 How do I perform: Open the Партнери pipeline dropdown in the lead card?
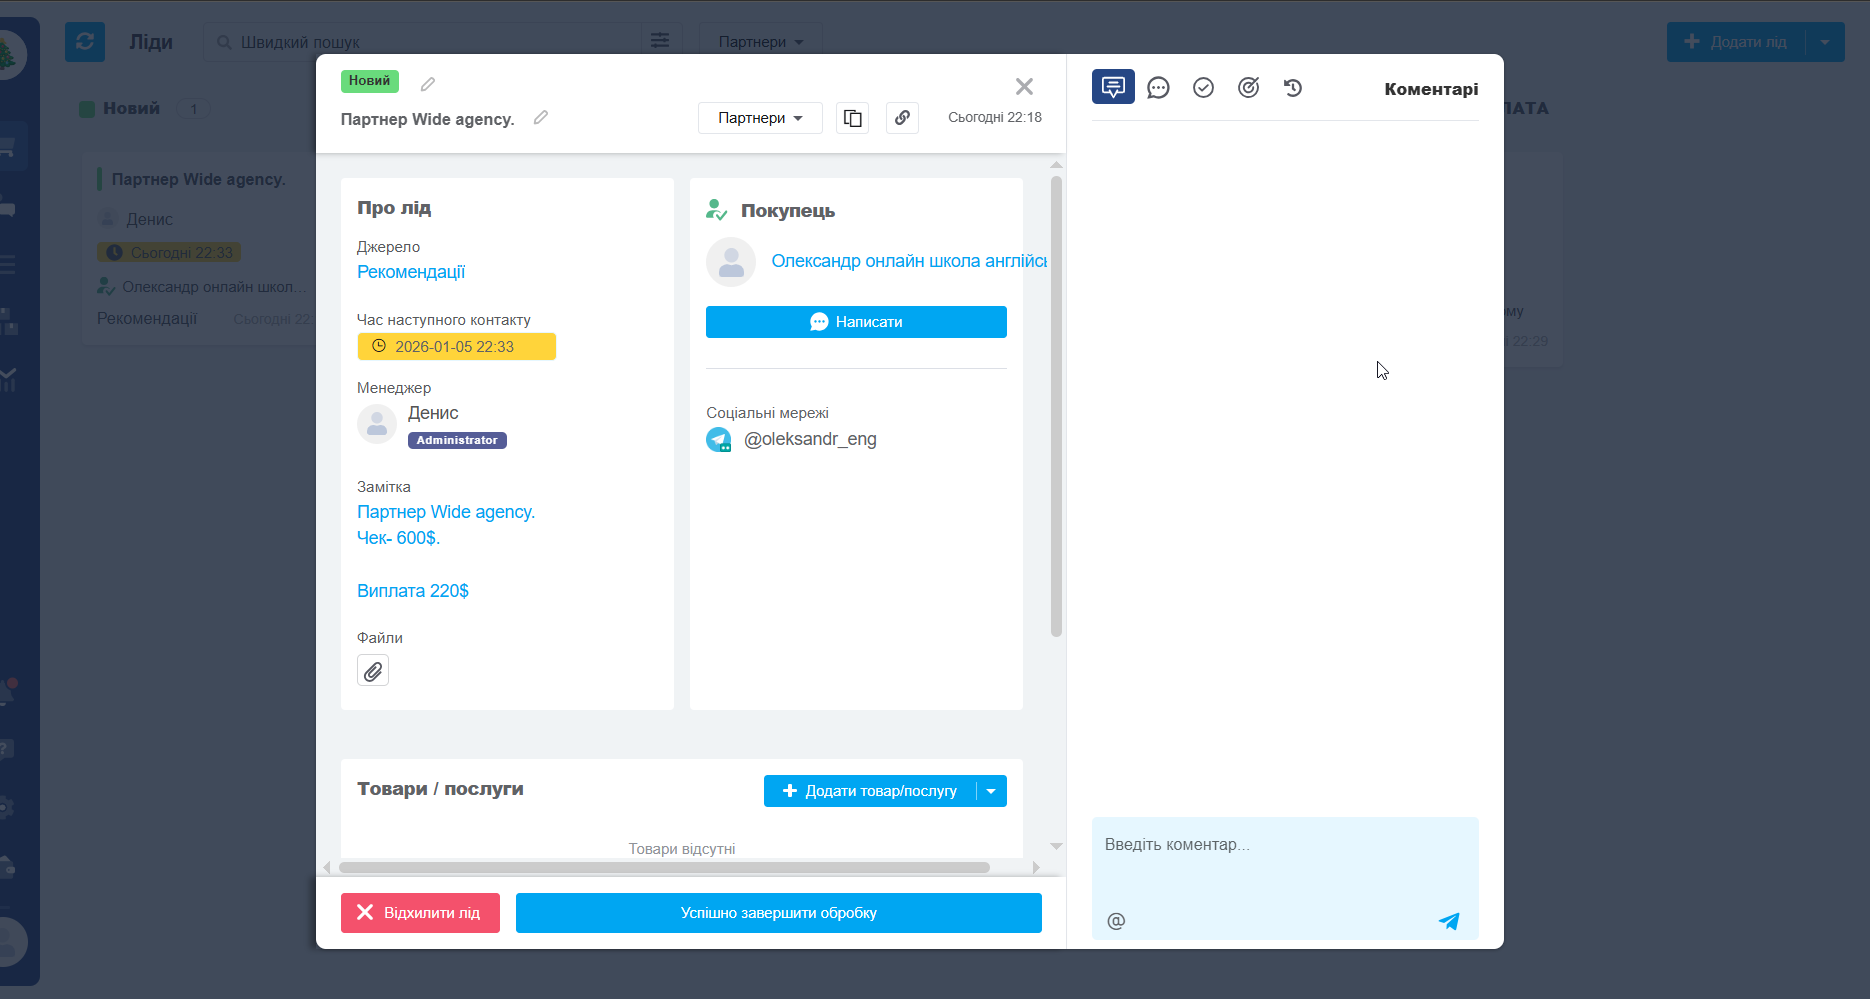760,117
